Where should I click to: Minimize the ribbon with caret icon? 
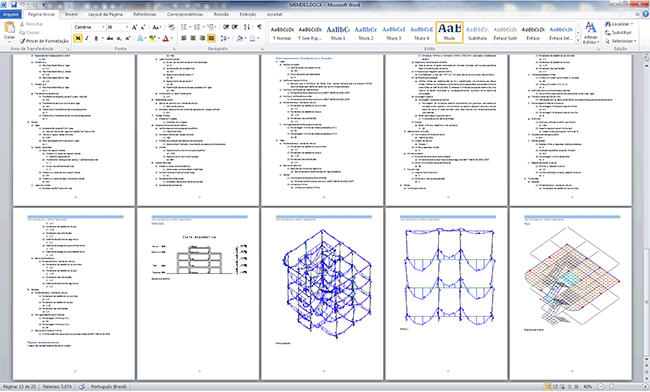click(x=638, y=14)
